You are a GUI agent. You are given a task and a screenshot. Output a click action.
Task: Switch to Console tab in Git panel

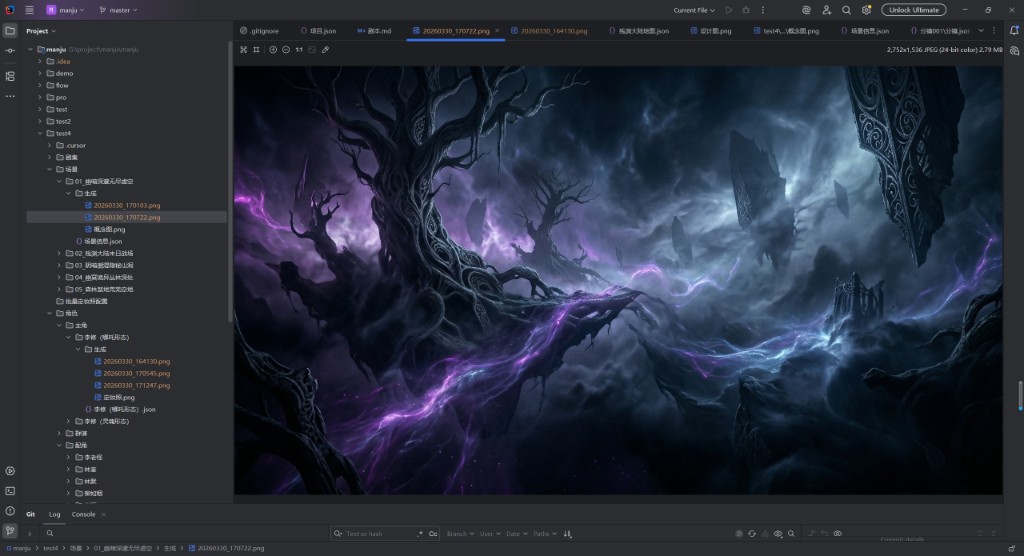[84, 514]
